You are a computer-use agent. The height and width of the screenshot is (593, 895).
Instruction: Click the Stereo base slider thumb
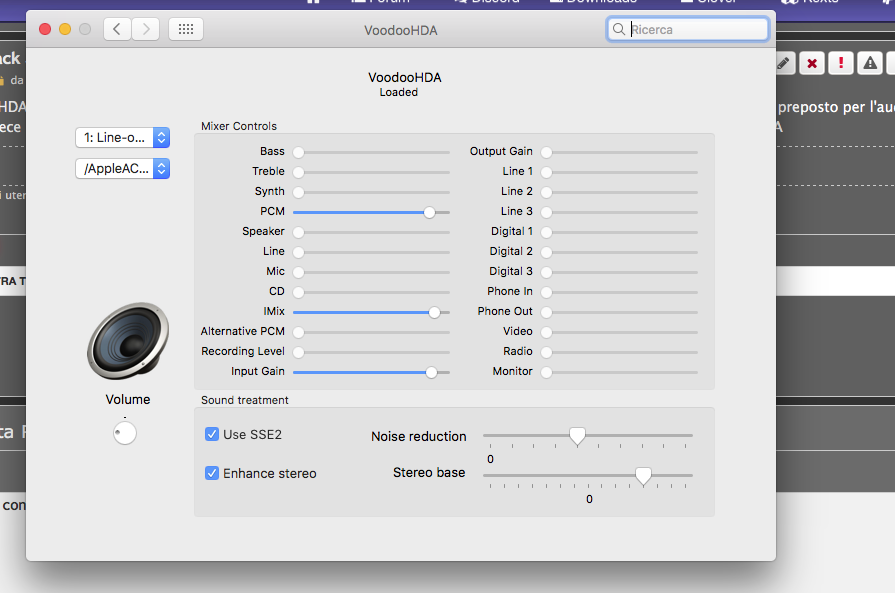[643, 476]
